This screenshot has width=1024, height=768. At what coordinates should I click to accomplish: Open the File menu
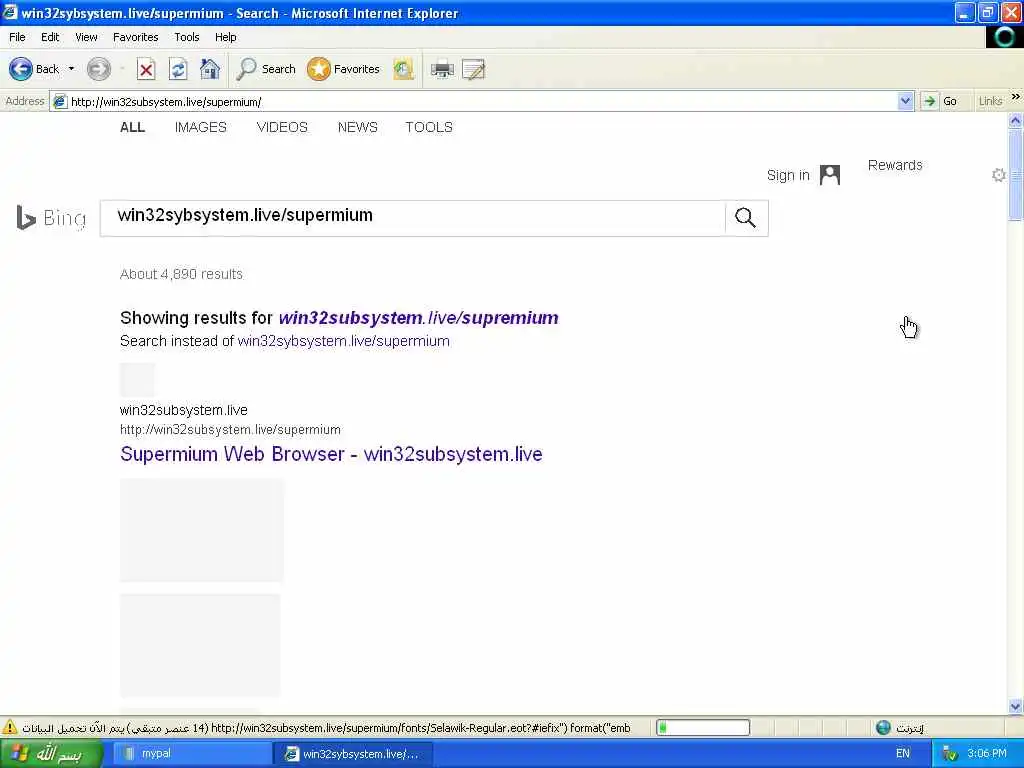click(x=17, y=37)
